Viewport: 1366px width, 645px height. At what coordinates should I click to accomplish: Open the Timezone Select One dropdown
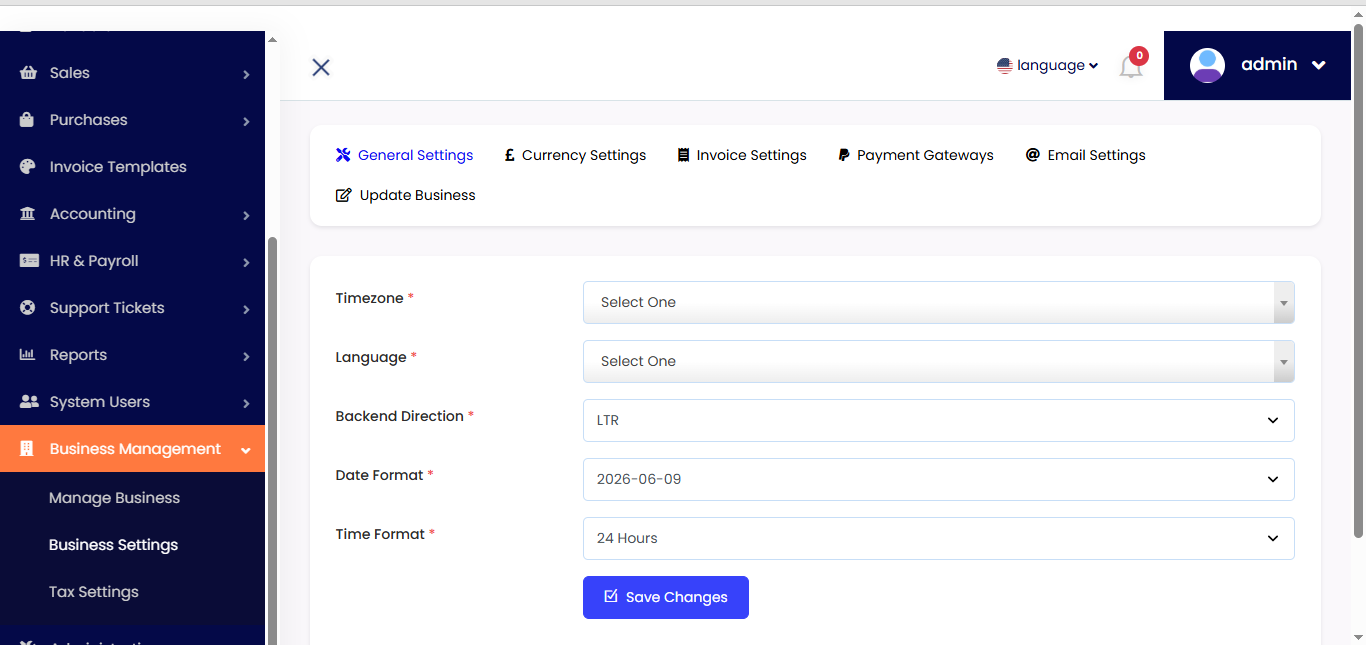tap(939, 302)
